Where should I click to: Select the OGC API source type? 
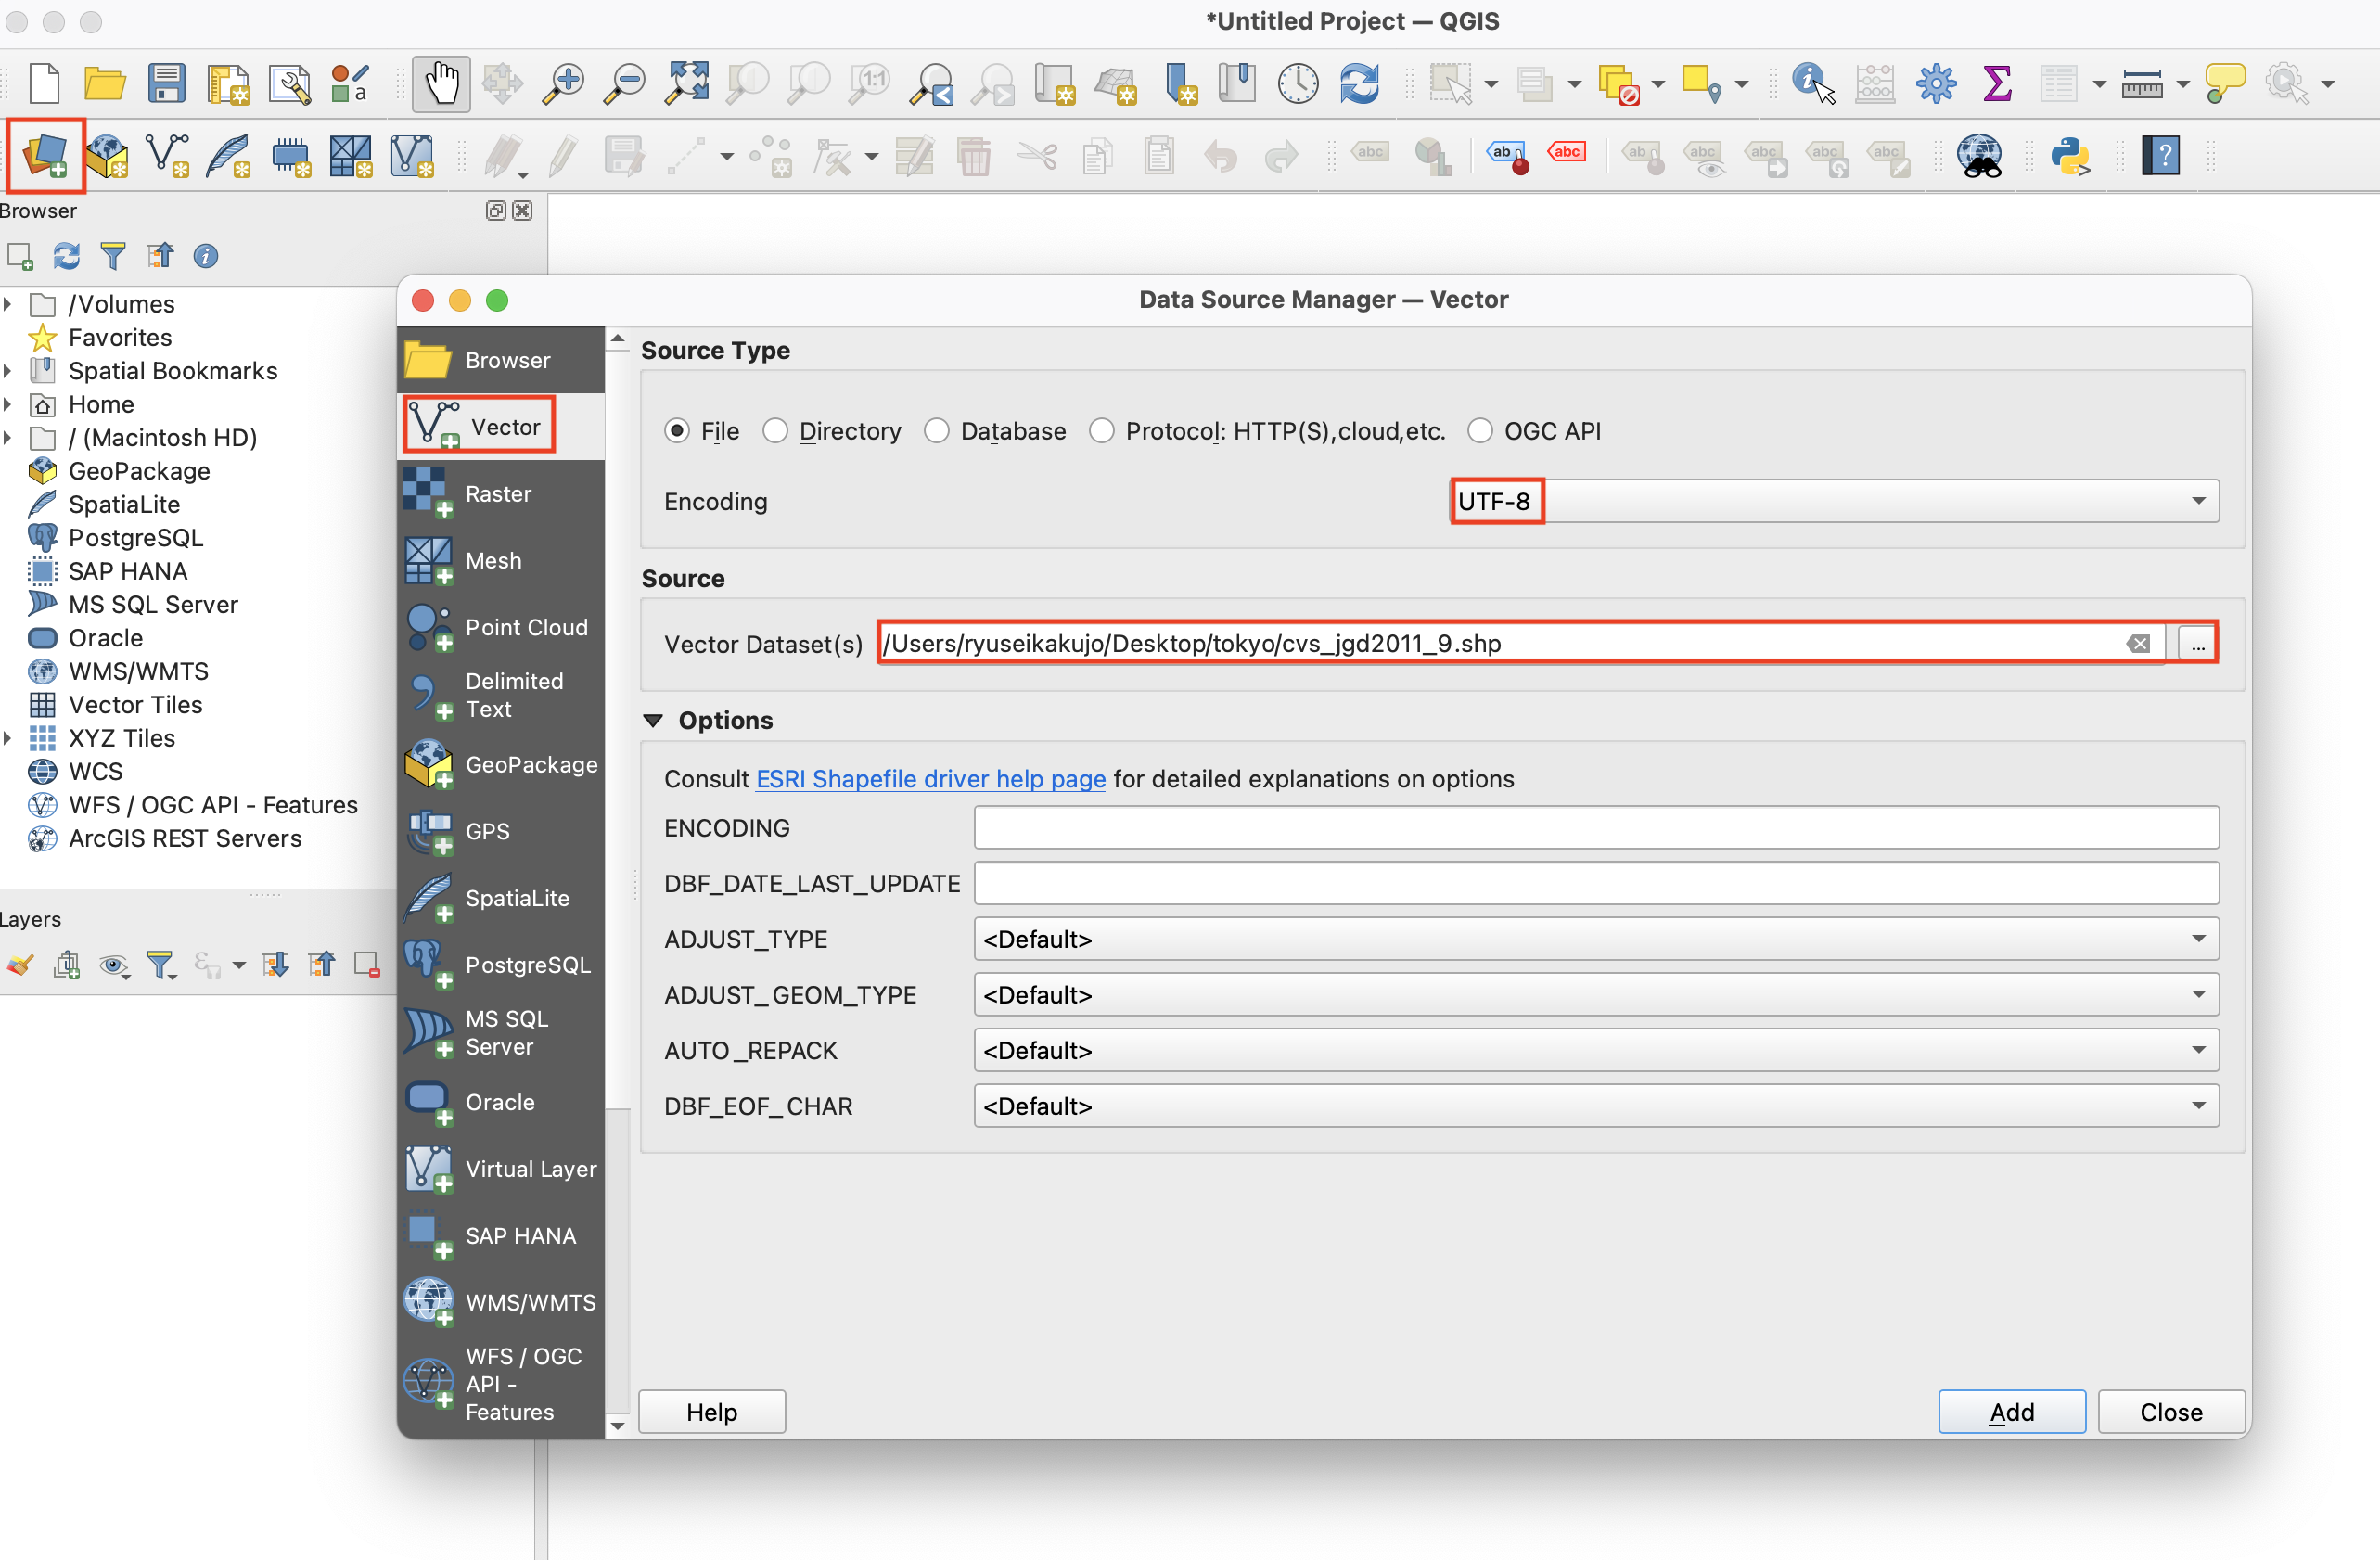point(1480,430)
